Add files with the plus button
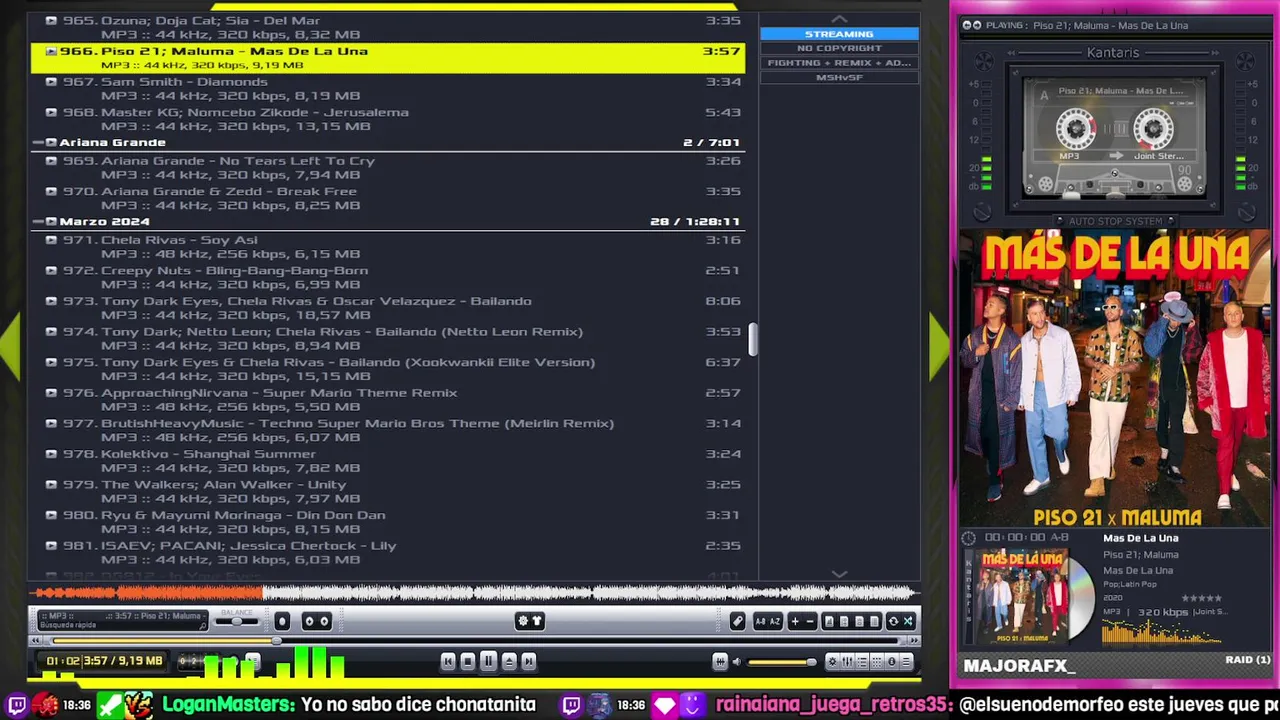 pos(795,621)
